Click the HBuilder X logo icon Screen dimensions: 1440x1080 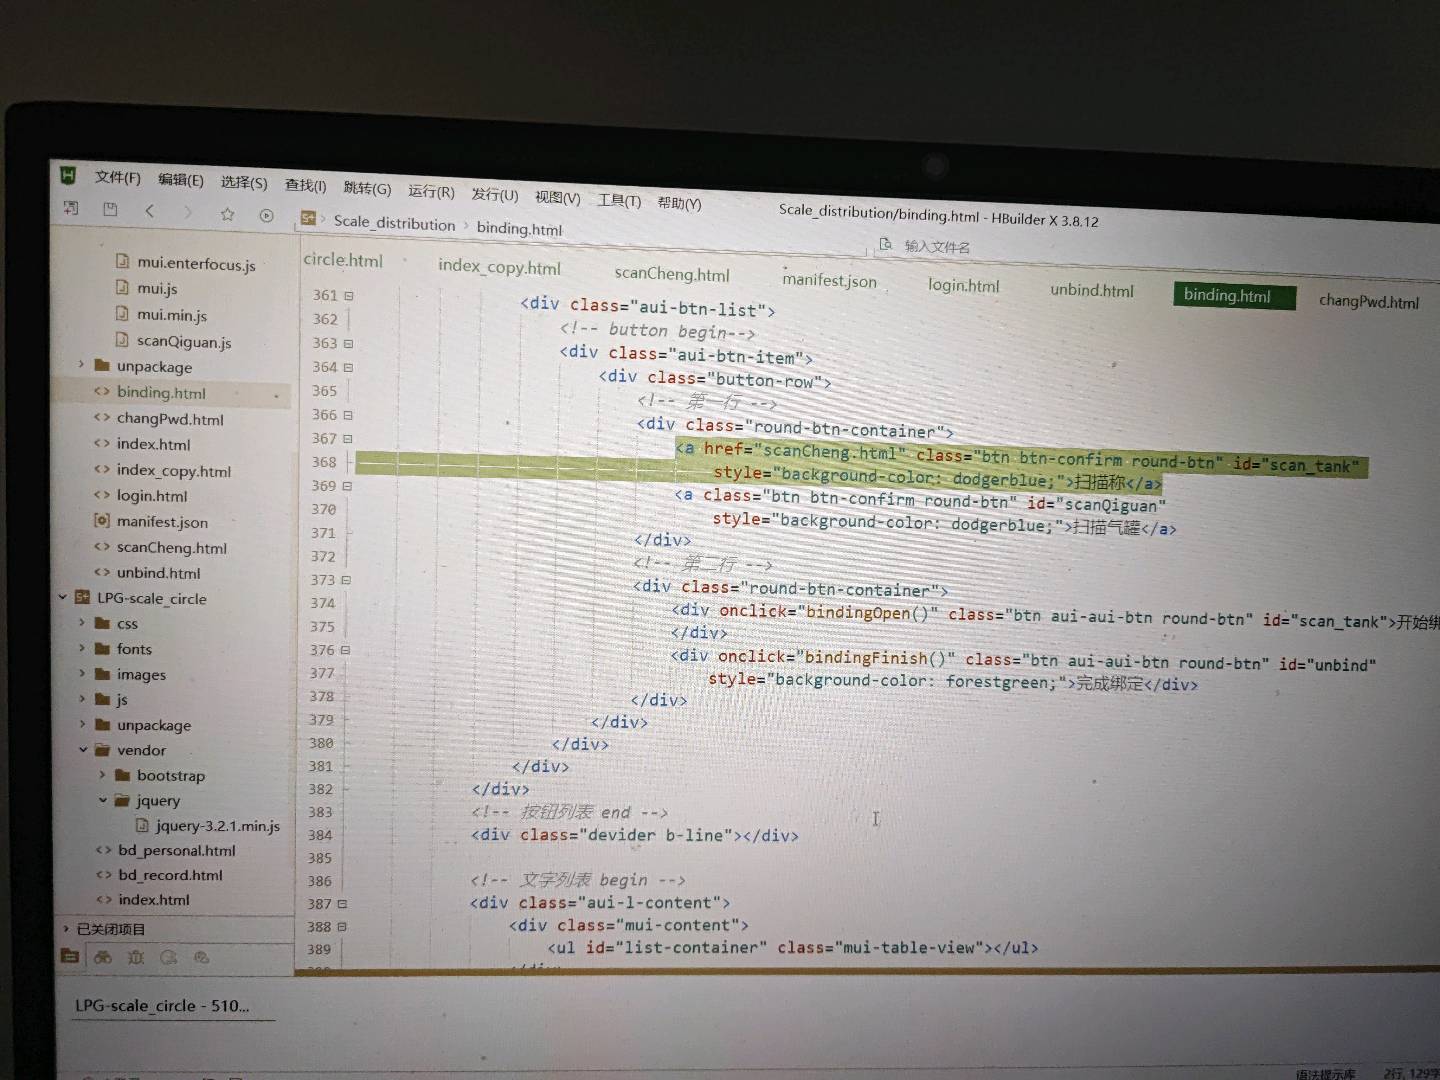point(67,175)
